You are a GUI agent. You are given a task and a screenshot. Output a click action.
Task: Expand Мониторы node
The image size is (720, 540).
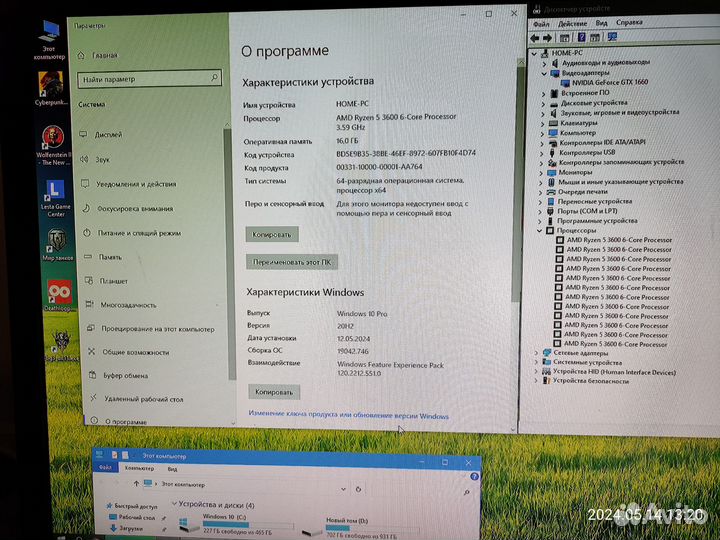[x=541, y=173]
